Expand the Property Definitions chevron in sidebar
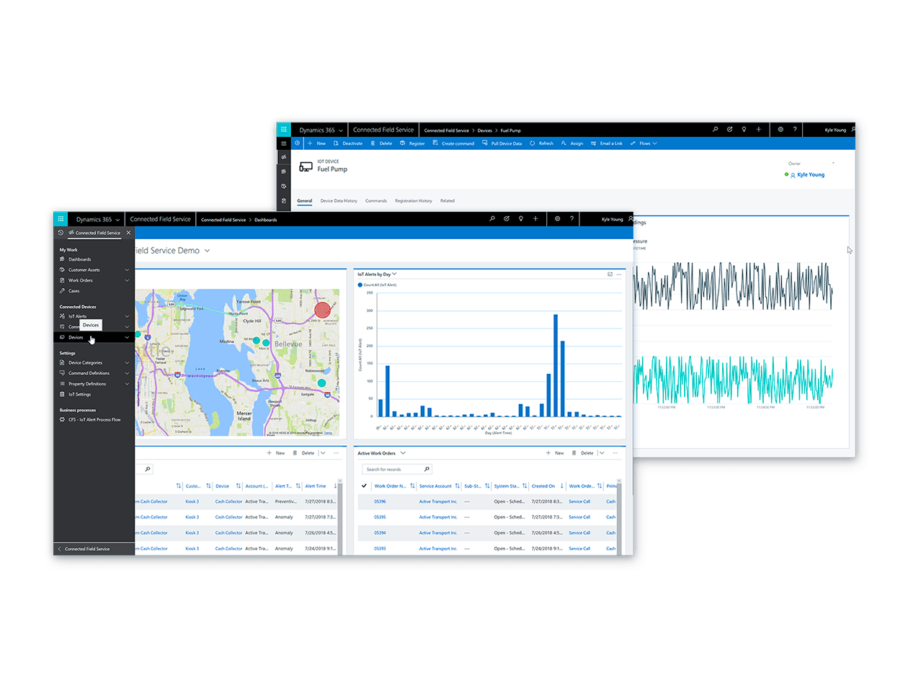 tap(127, 383)
